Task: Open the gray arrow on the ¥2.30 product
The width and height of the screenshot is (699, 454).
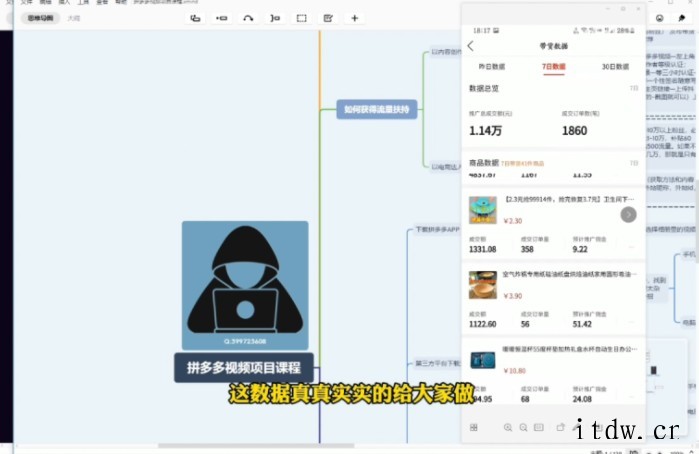Action: [x=628, y=215]
